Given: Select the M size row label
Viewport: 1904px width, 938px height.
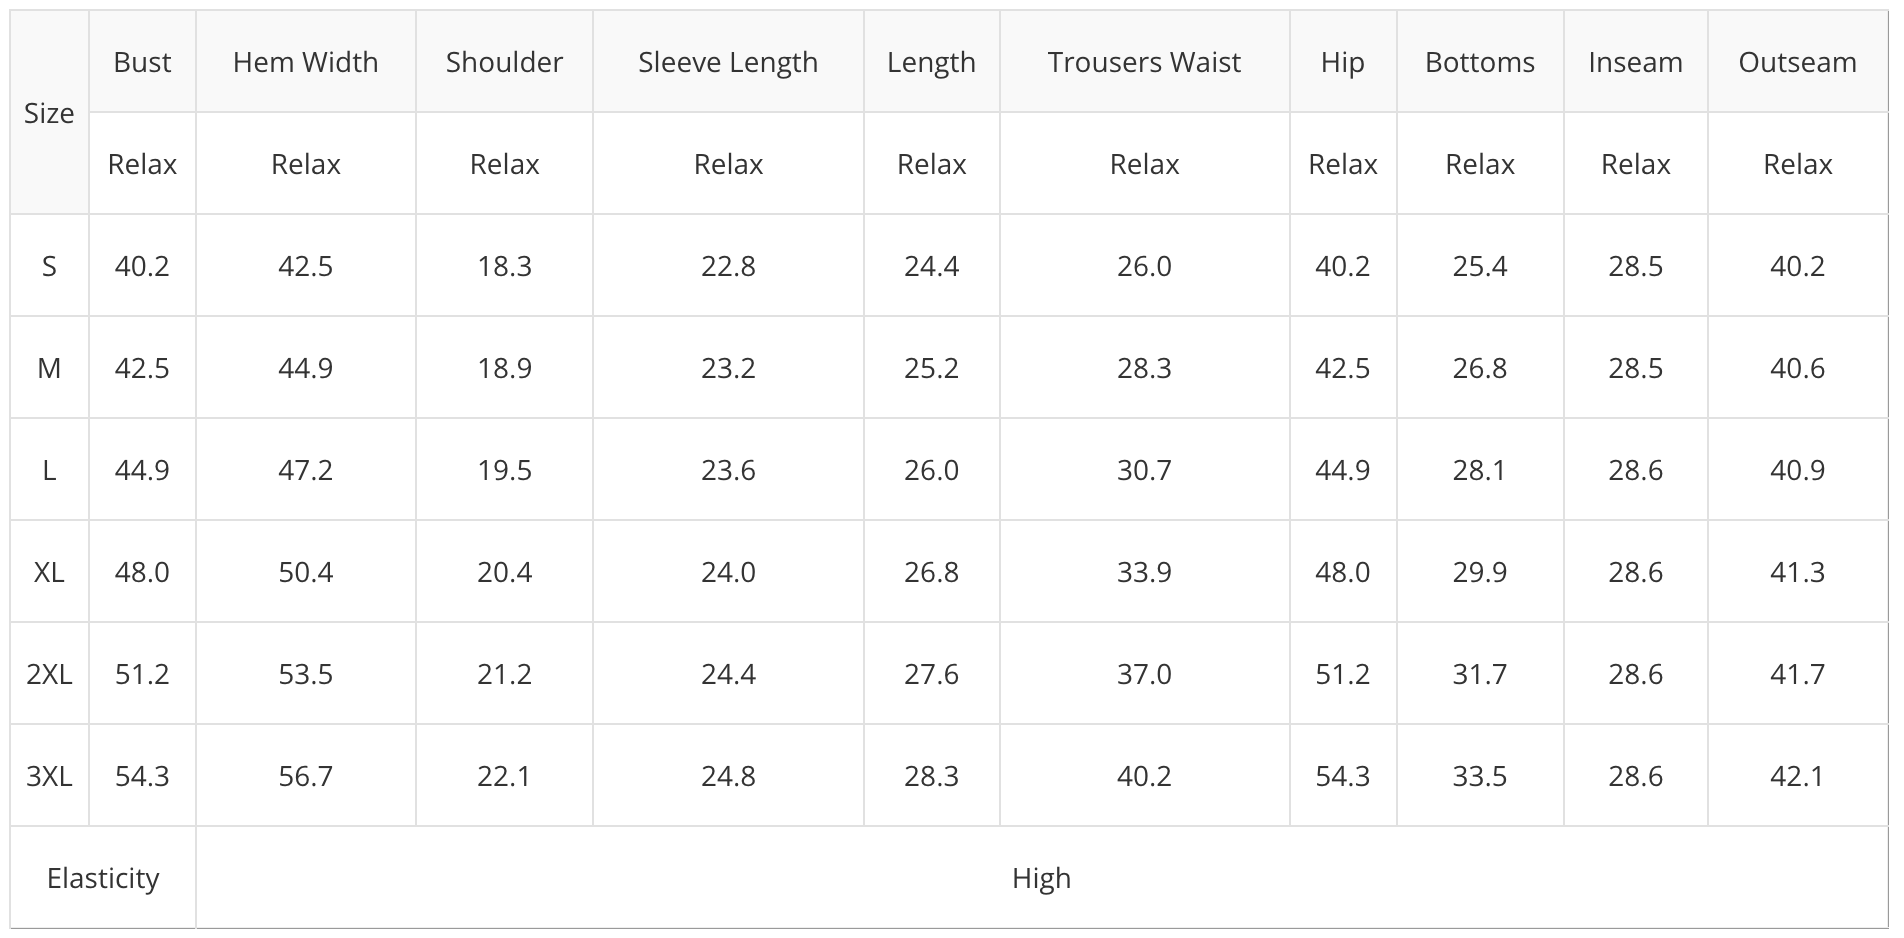Looking at the screenshot, I should (x=49, y=368).
